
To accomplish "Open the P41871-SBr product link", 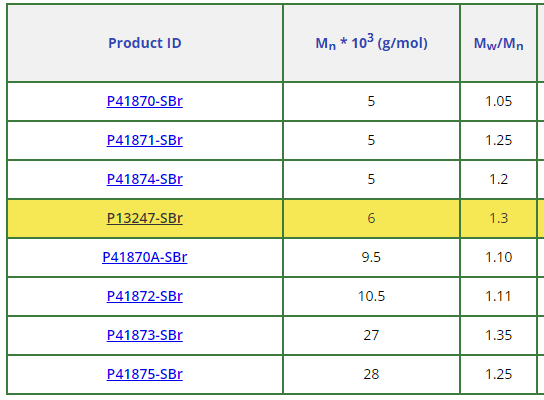I will click(145, 140).
